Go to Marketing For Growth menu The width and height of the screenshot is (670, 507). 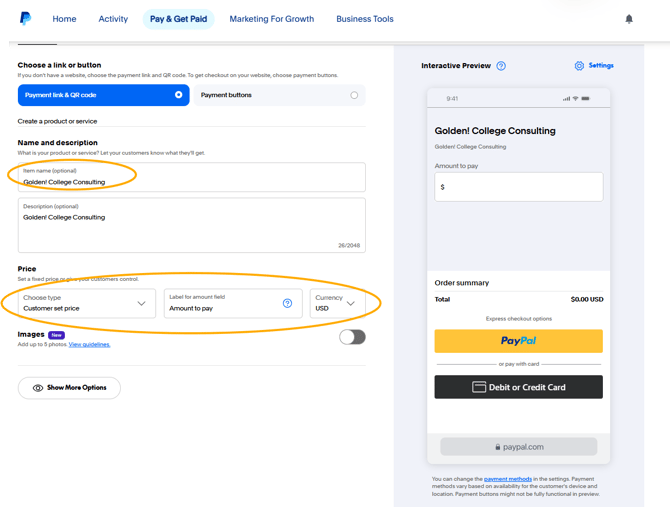[271, 19]
